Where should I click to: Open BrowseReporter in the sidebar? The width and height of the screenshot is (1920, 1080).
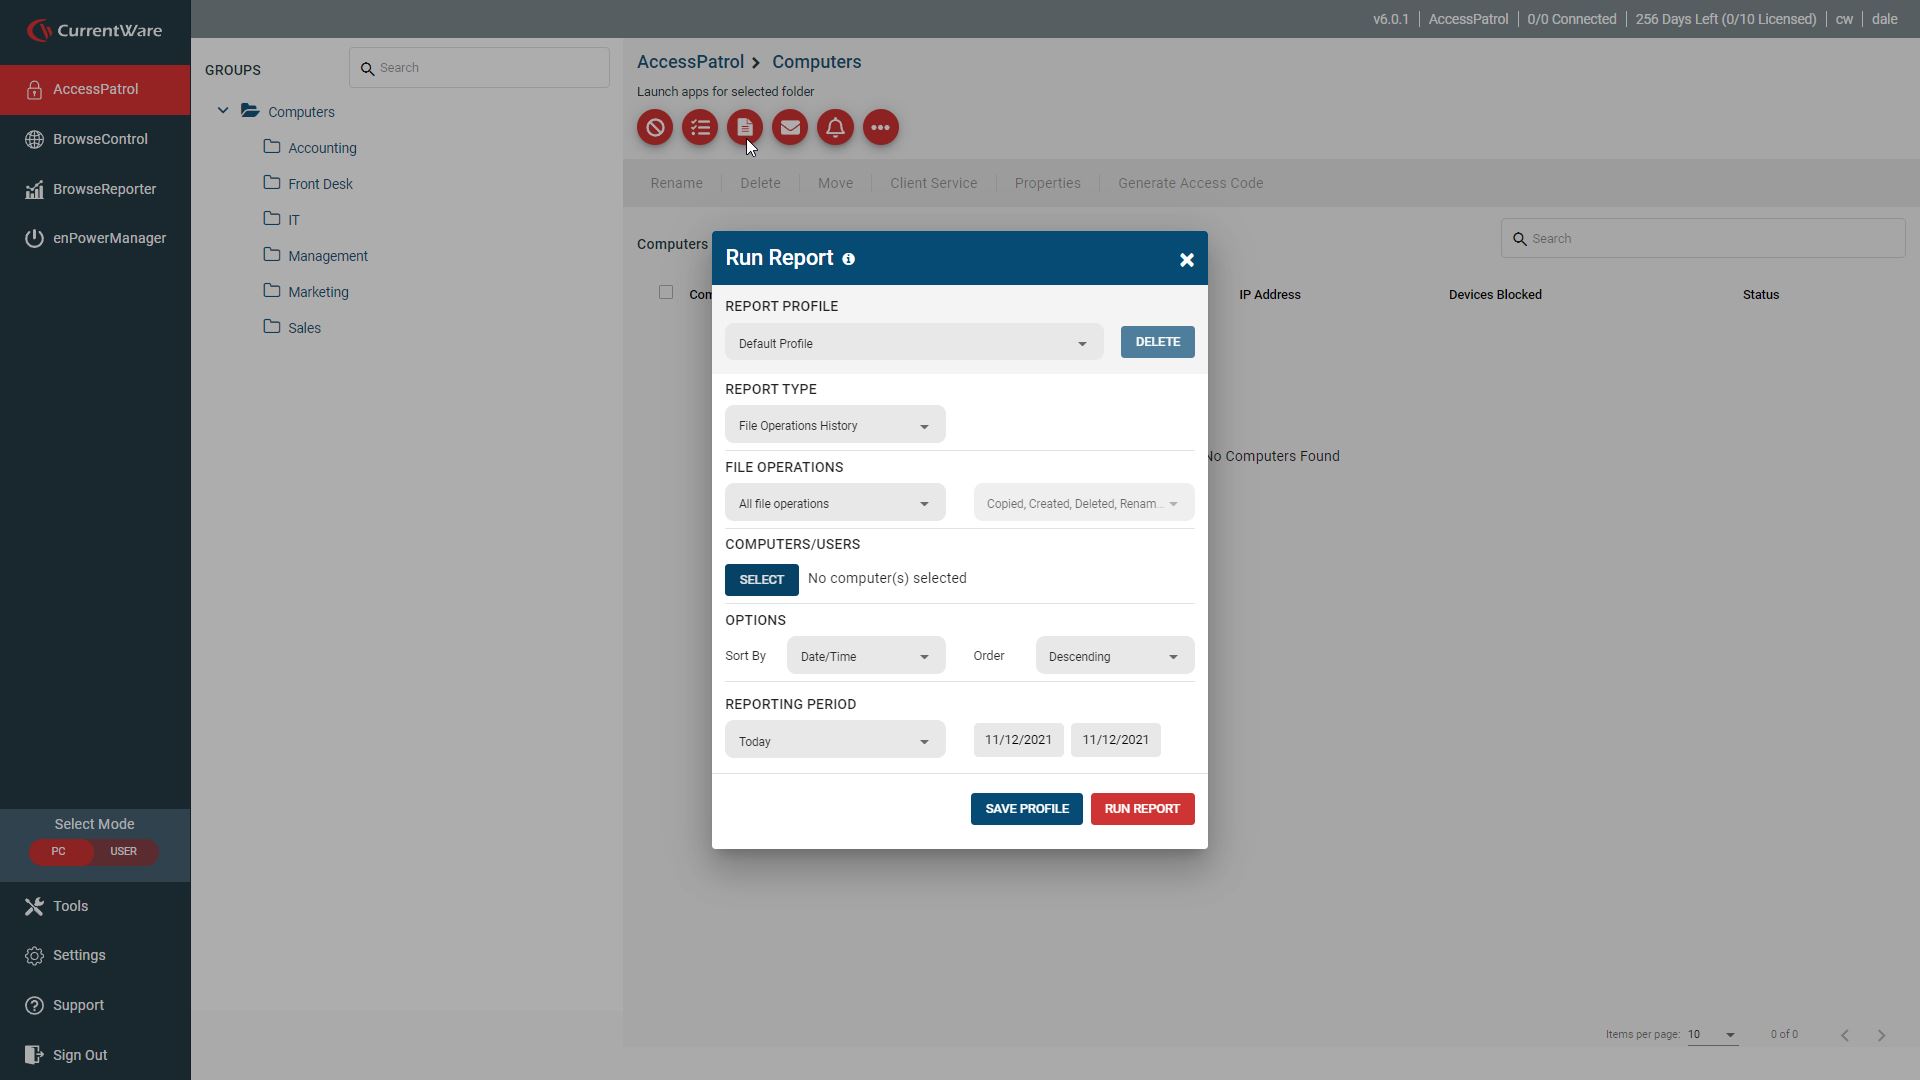95,189
